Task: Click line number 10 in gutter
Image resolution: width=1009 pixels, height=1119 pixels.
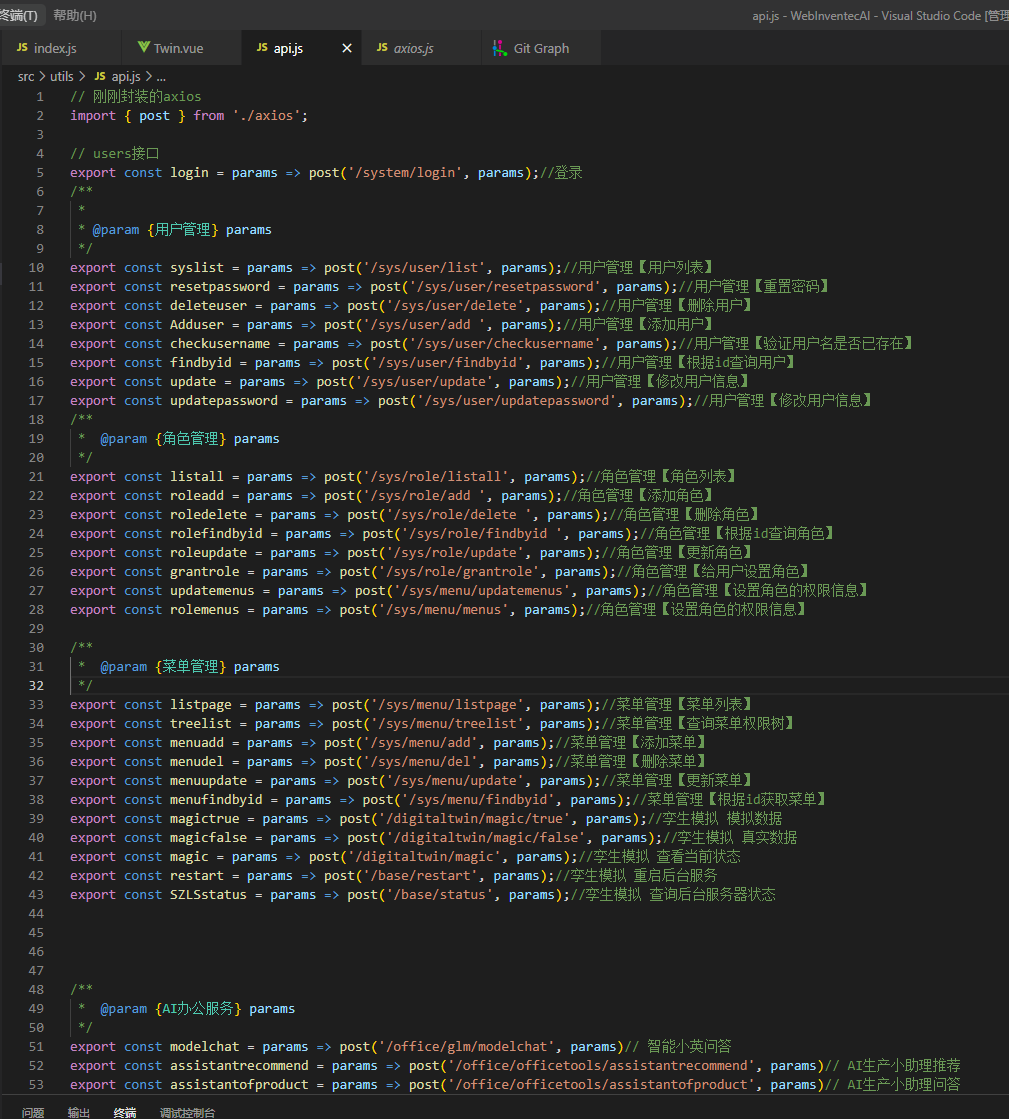Action: 36,268
